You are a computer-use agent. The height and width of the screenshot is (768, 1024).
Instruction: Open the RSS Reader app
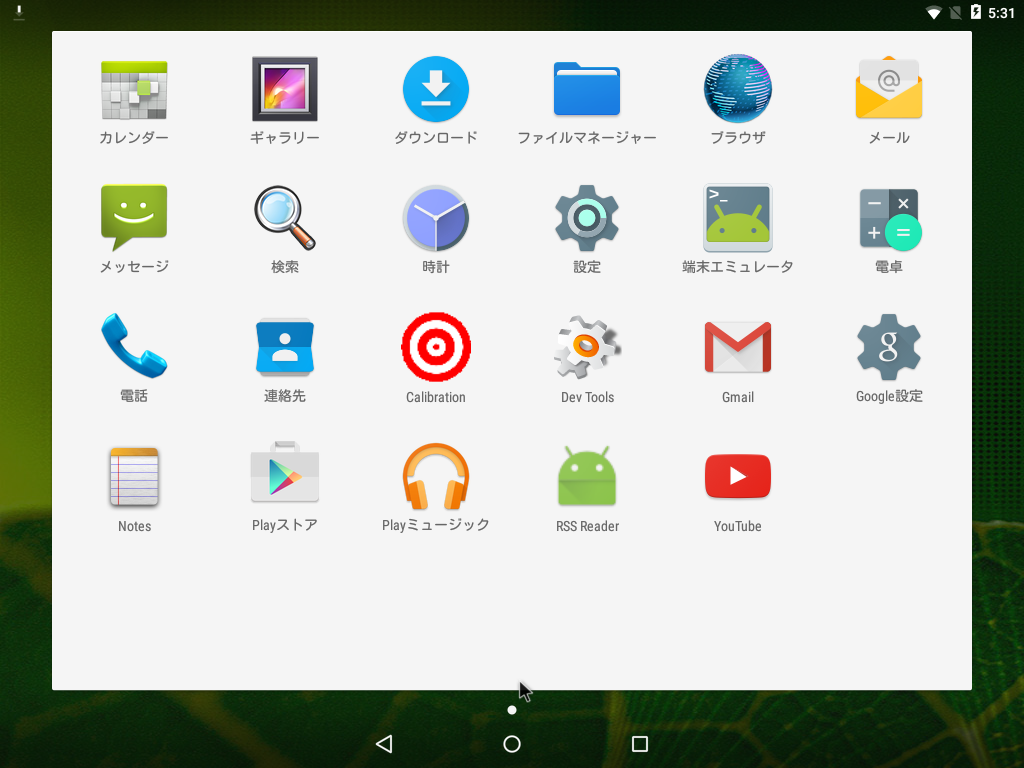(586, 476)
